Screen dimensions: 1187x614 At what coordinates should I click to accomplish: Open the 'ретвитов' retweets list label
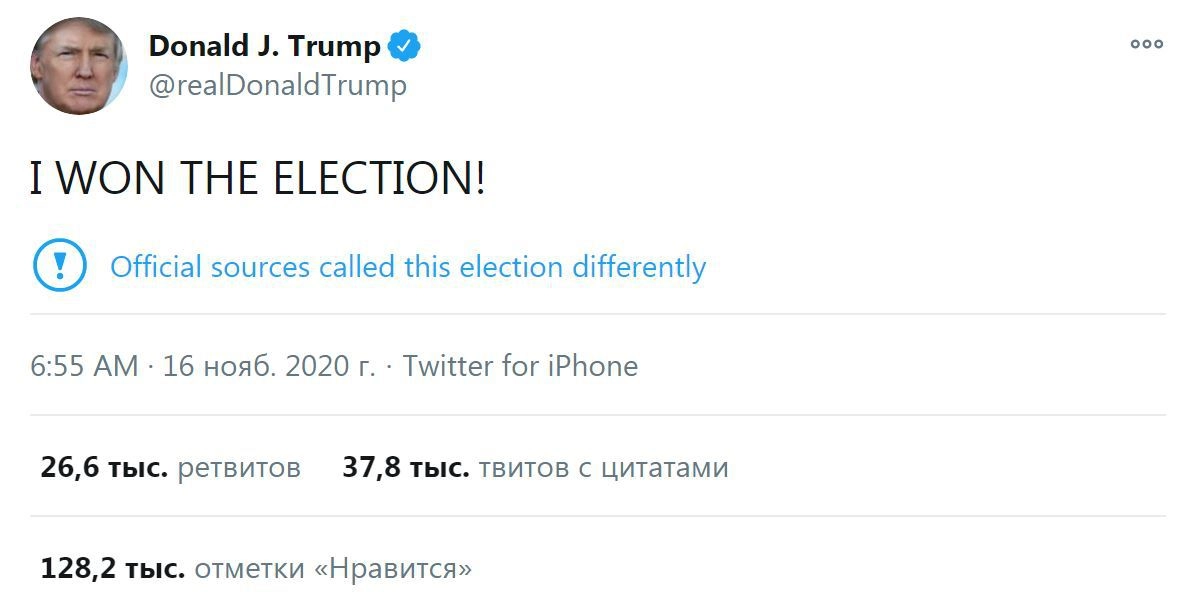(239, 468)
